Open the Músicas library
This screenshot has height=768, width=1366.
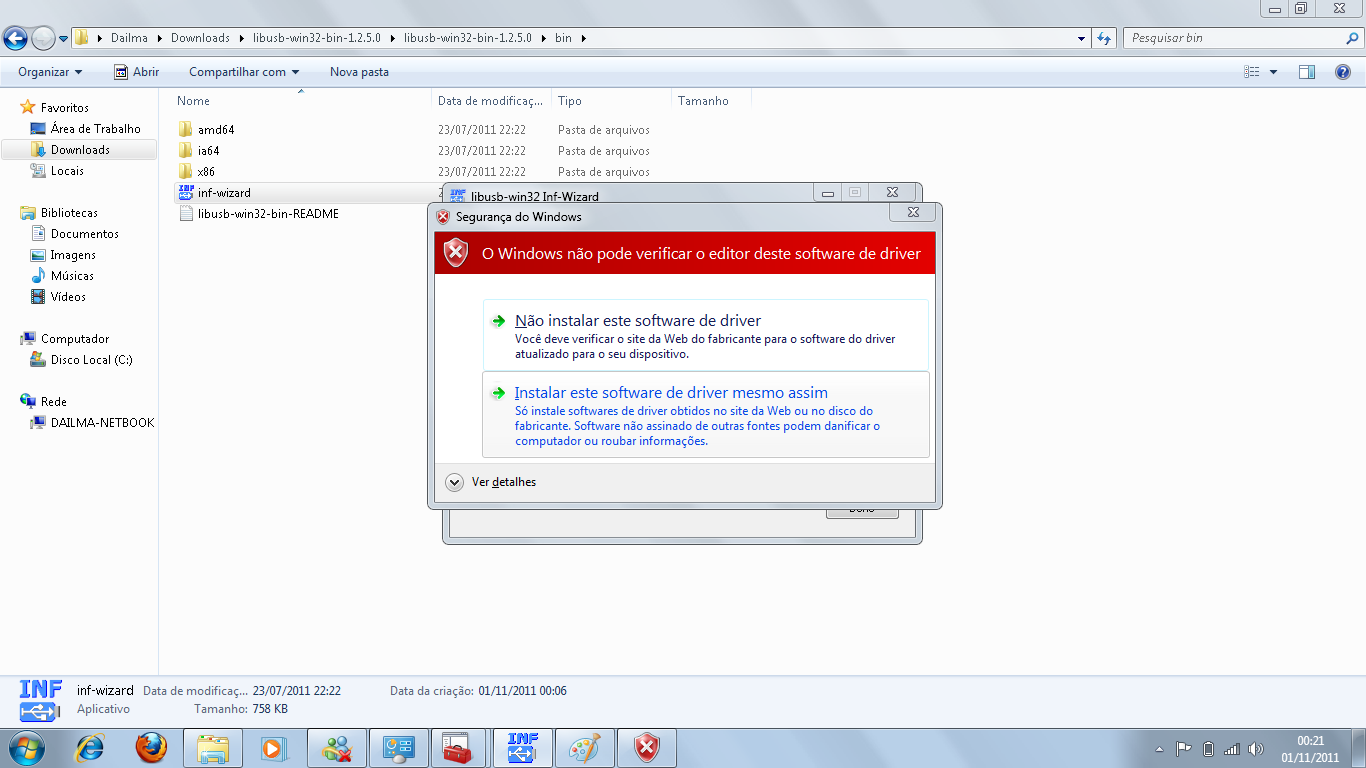pos(72,276)
